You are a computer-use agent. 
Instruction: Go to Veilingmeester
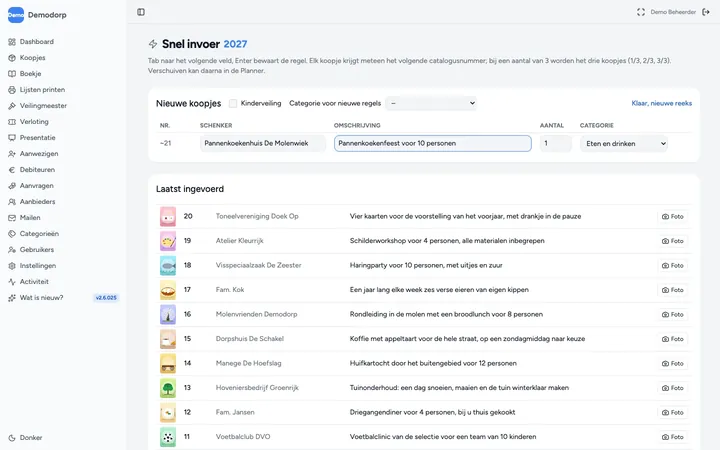tap(43, 106)
